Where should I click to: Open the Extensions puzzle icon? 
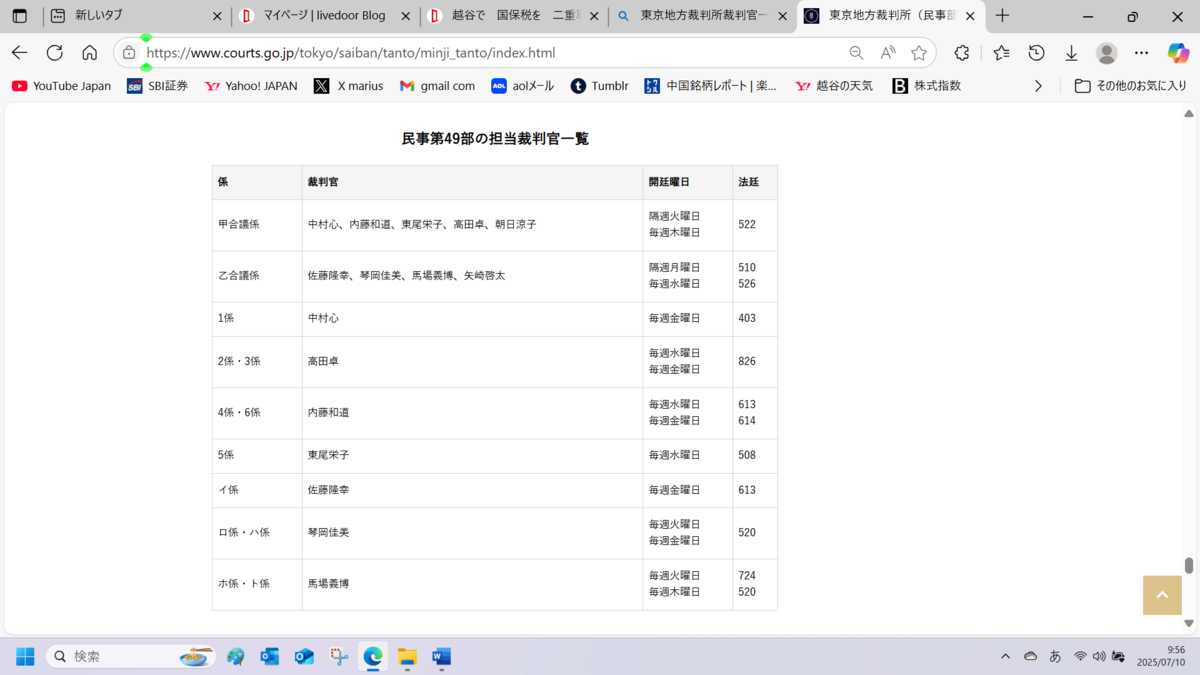tap(962, 53)
